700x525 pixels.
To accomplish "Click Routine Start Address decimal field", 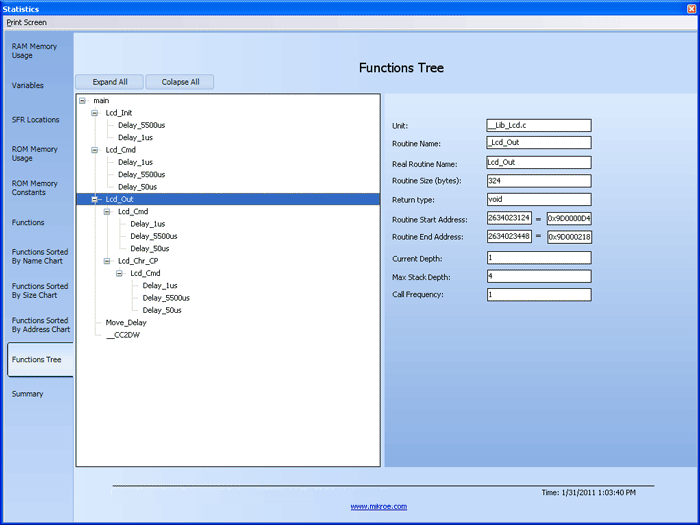I will (509, 218).
